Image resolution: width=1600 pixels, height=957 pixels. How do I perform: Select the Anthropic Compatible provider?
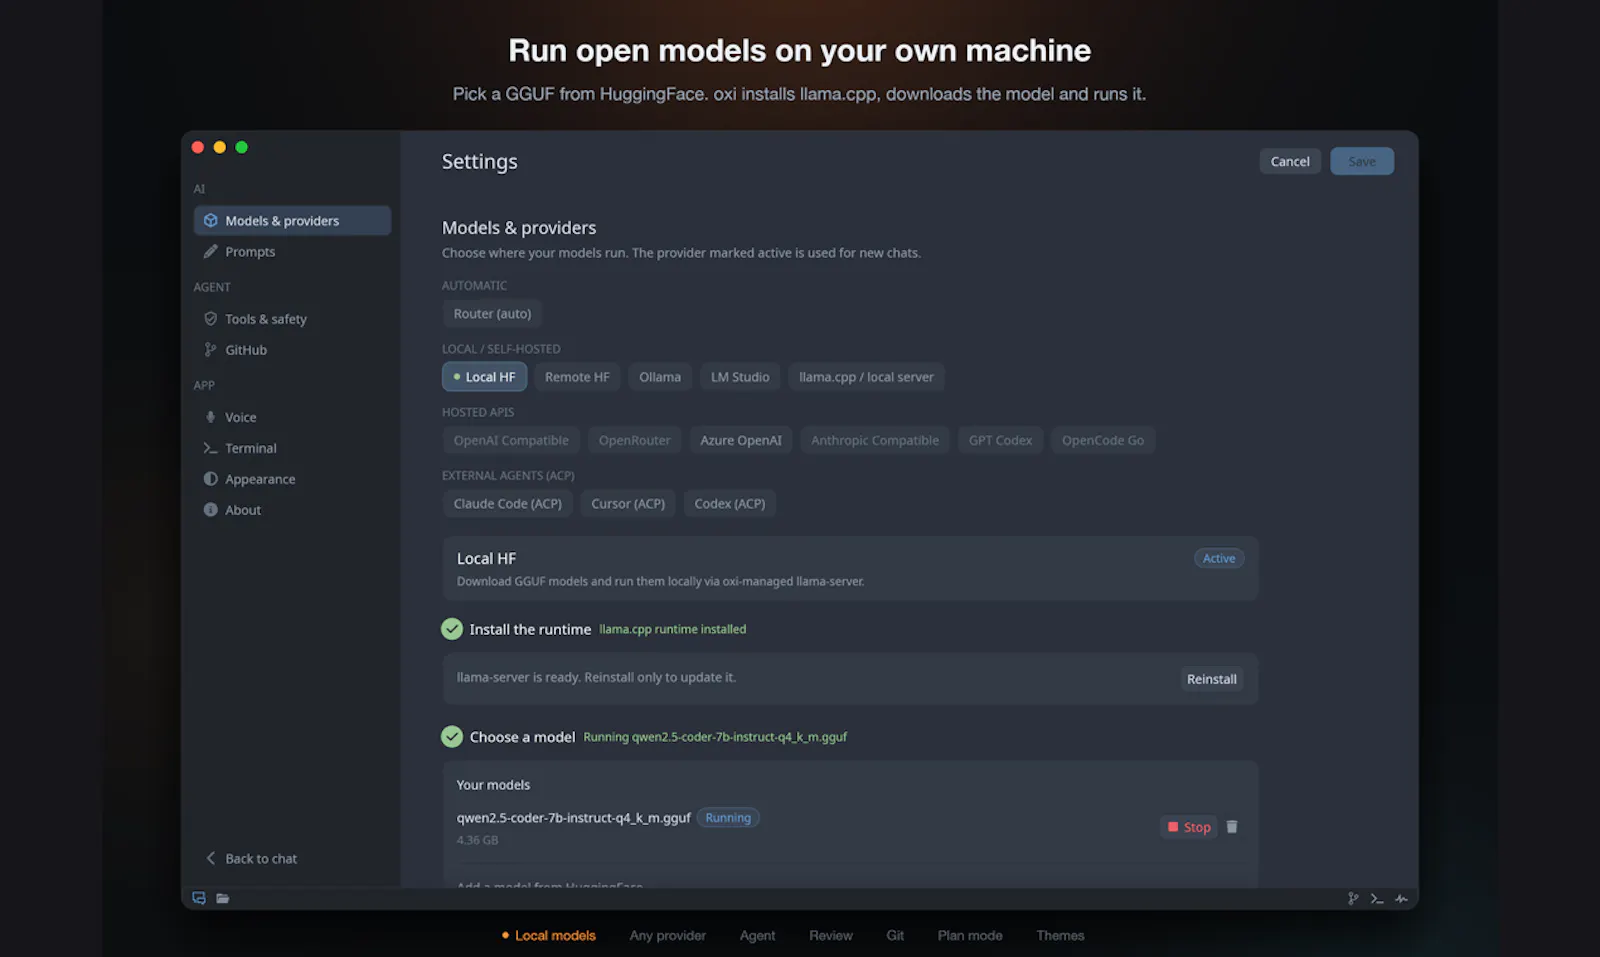(x=875, y=440)
